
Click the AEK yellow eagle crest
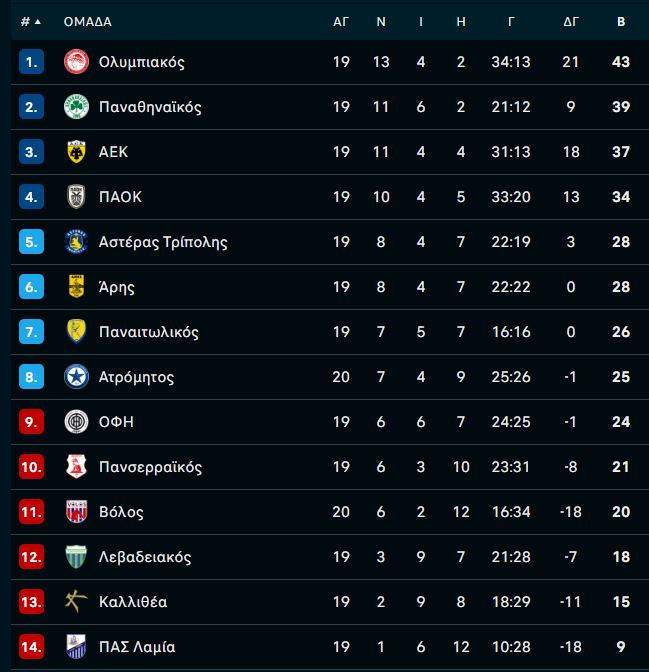click(76, 152)
